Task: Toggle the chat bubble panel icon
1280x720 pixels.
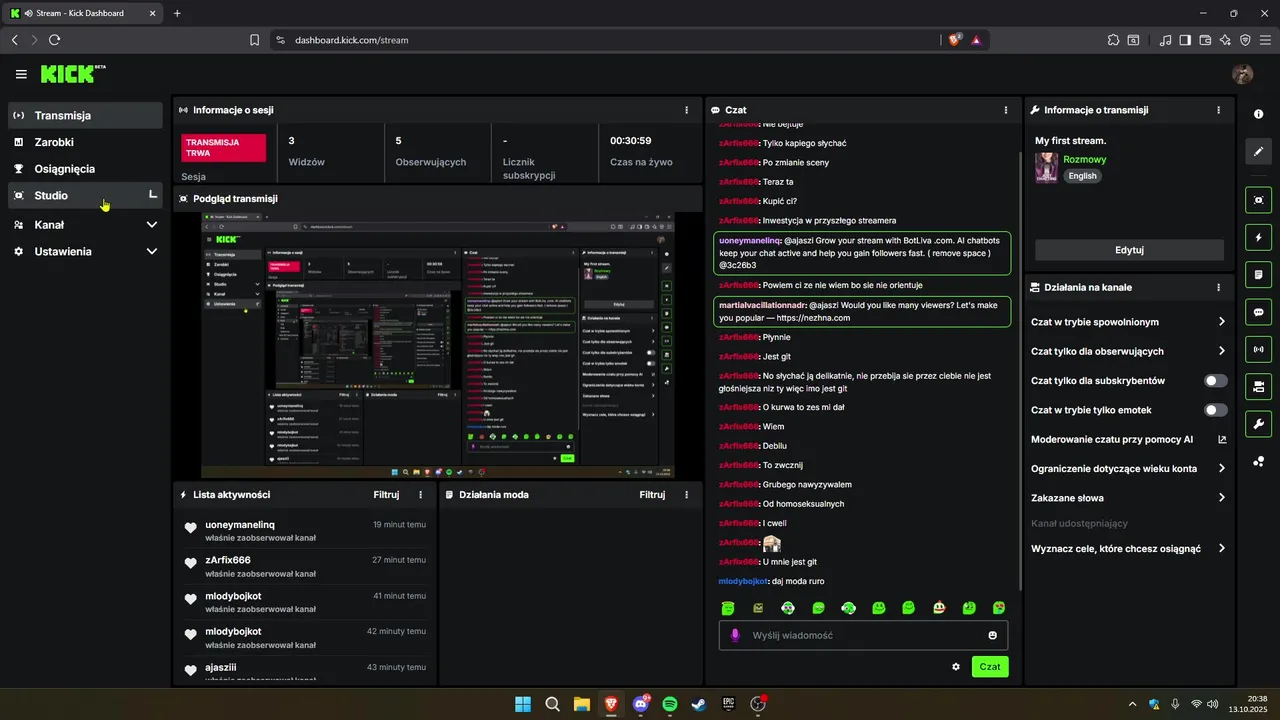Action: 1258,312
